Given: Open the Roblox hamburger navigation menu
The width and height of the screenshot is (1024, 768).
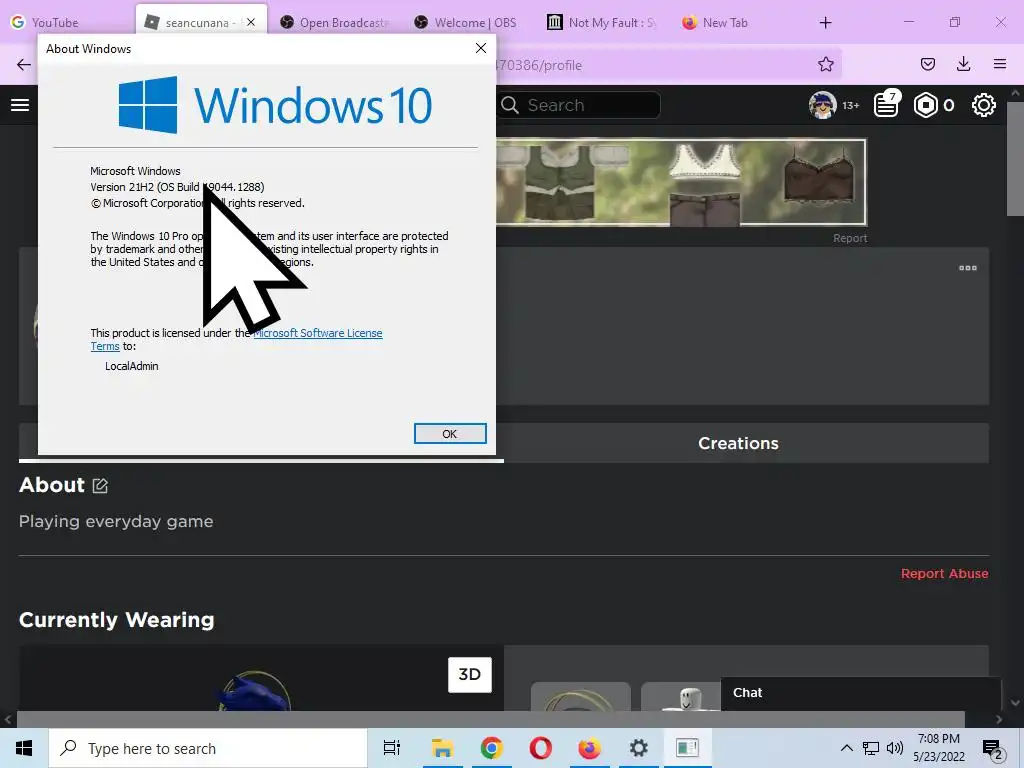Looking at the screenshot, I should point(20,105).
